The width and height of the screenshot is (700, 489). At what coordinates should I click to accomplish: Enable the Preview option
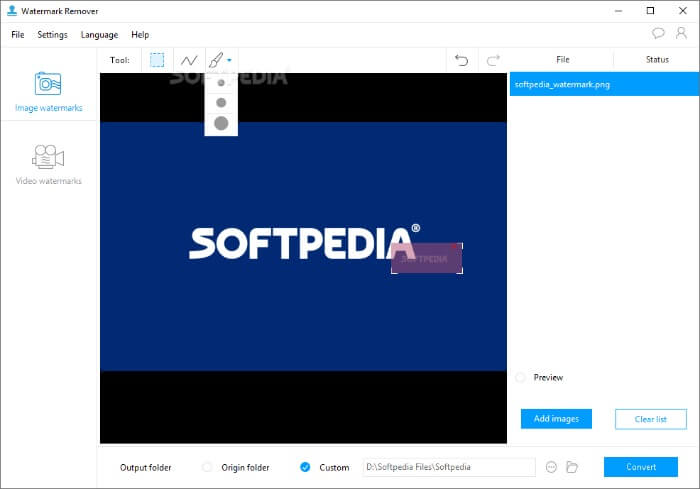coord(520,377)
